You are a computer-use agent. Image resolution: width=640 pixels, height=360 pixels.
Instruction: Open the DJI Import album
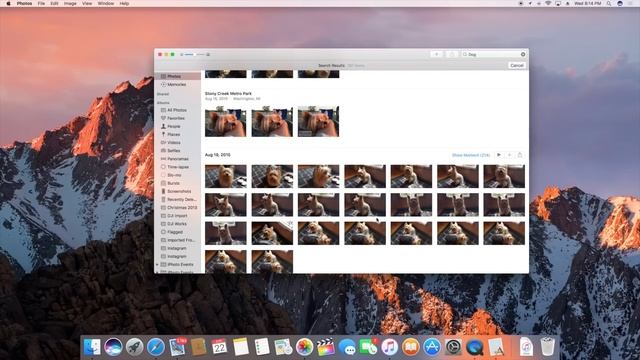[177, 216]
